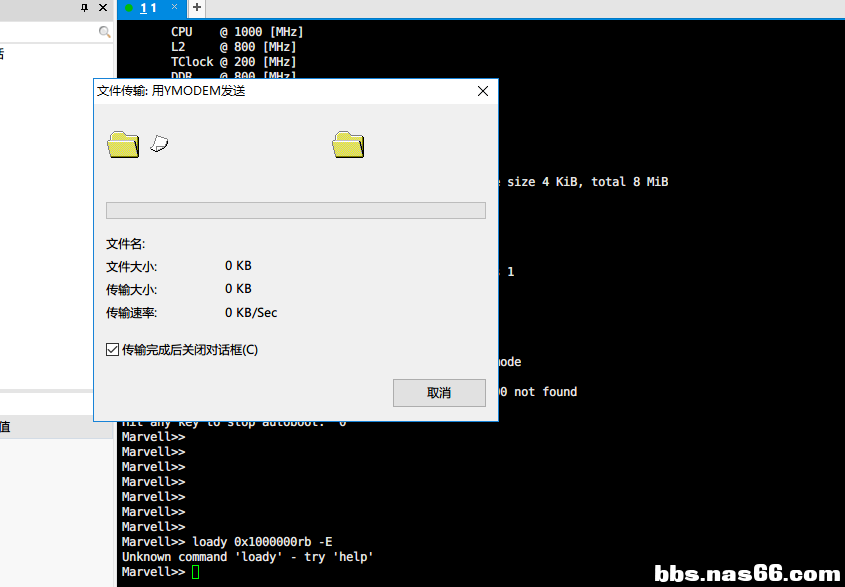Click the search input field in side panel
Viewport: 845px width, 587px height.
(50, 32)
